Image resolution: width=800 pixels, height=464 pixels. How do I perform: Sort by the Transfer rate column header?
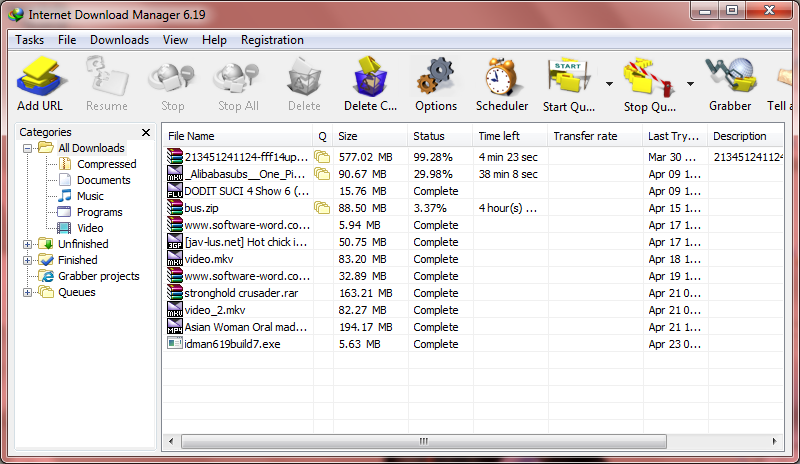coord(595,136)
